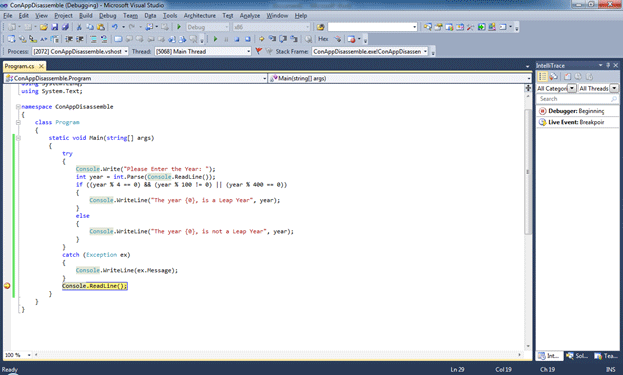Click the Increase Indent icon

pyautogui.click(x=79, y=39)
